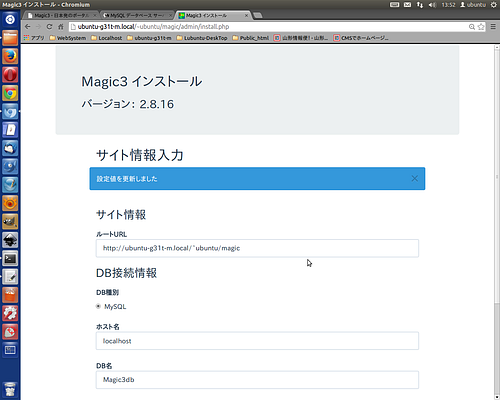Image resolution: width=500 pixels, height=400 pixels.
Task: Launch Google Chrome from the dock
Action: coord(10,93)
